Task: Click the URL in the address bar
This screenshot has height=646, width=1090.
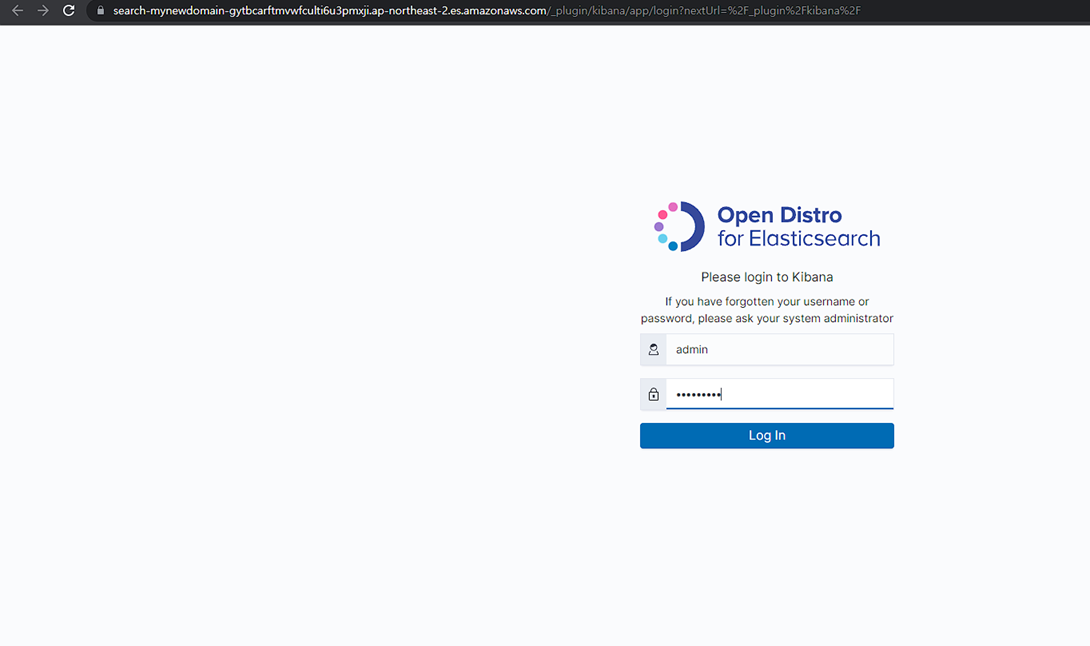Action: [x=487, y=10]
